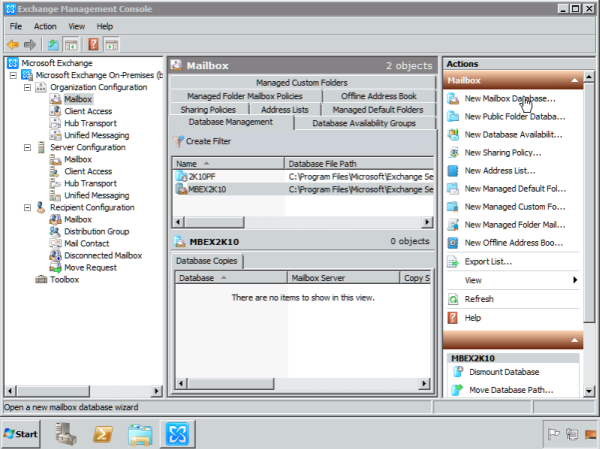This screenshot has width=600, height=449.
Task: Select the MBEX2K10 database row
Action: [303, 189]
